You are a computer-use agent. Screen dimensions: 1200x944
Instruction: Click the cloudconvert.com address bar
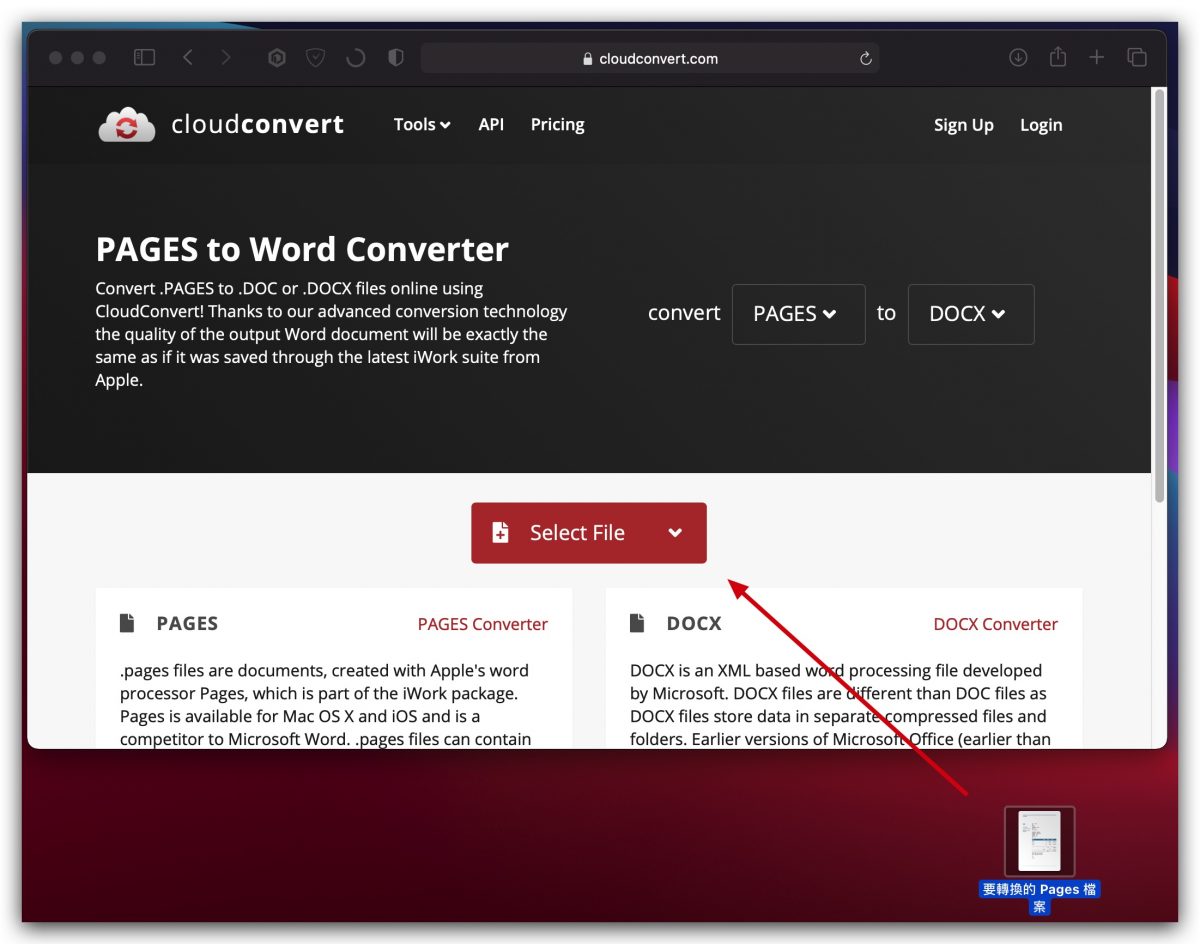[650, 58]
